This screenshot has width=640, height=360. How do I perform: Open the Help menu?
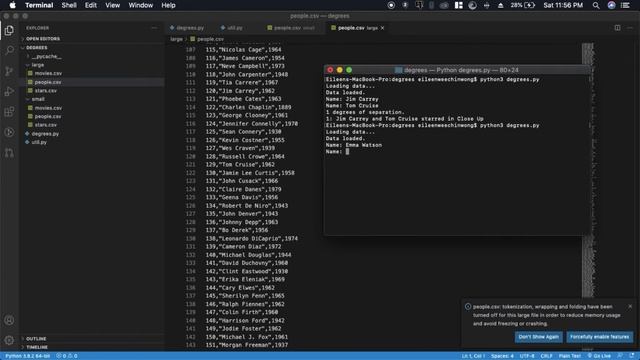[168, 5]
